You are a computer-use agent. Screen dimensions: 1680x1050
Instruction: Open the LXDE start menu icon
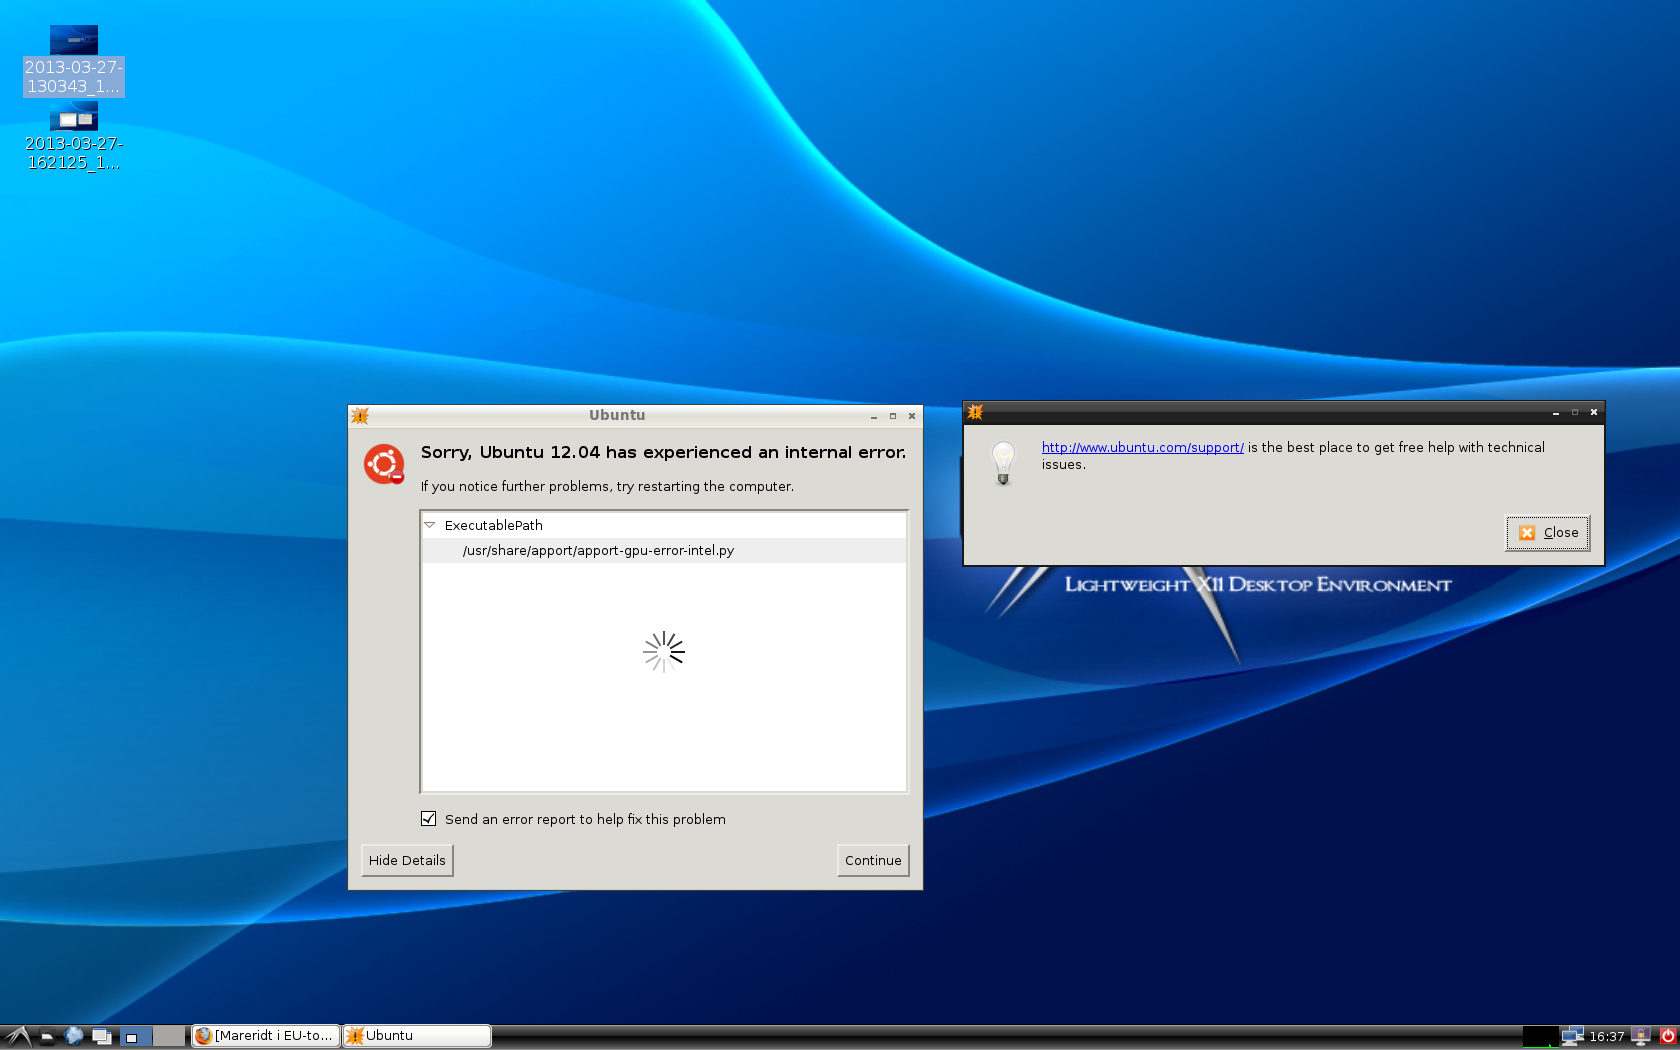click(18, 1036)
